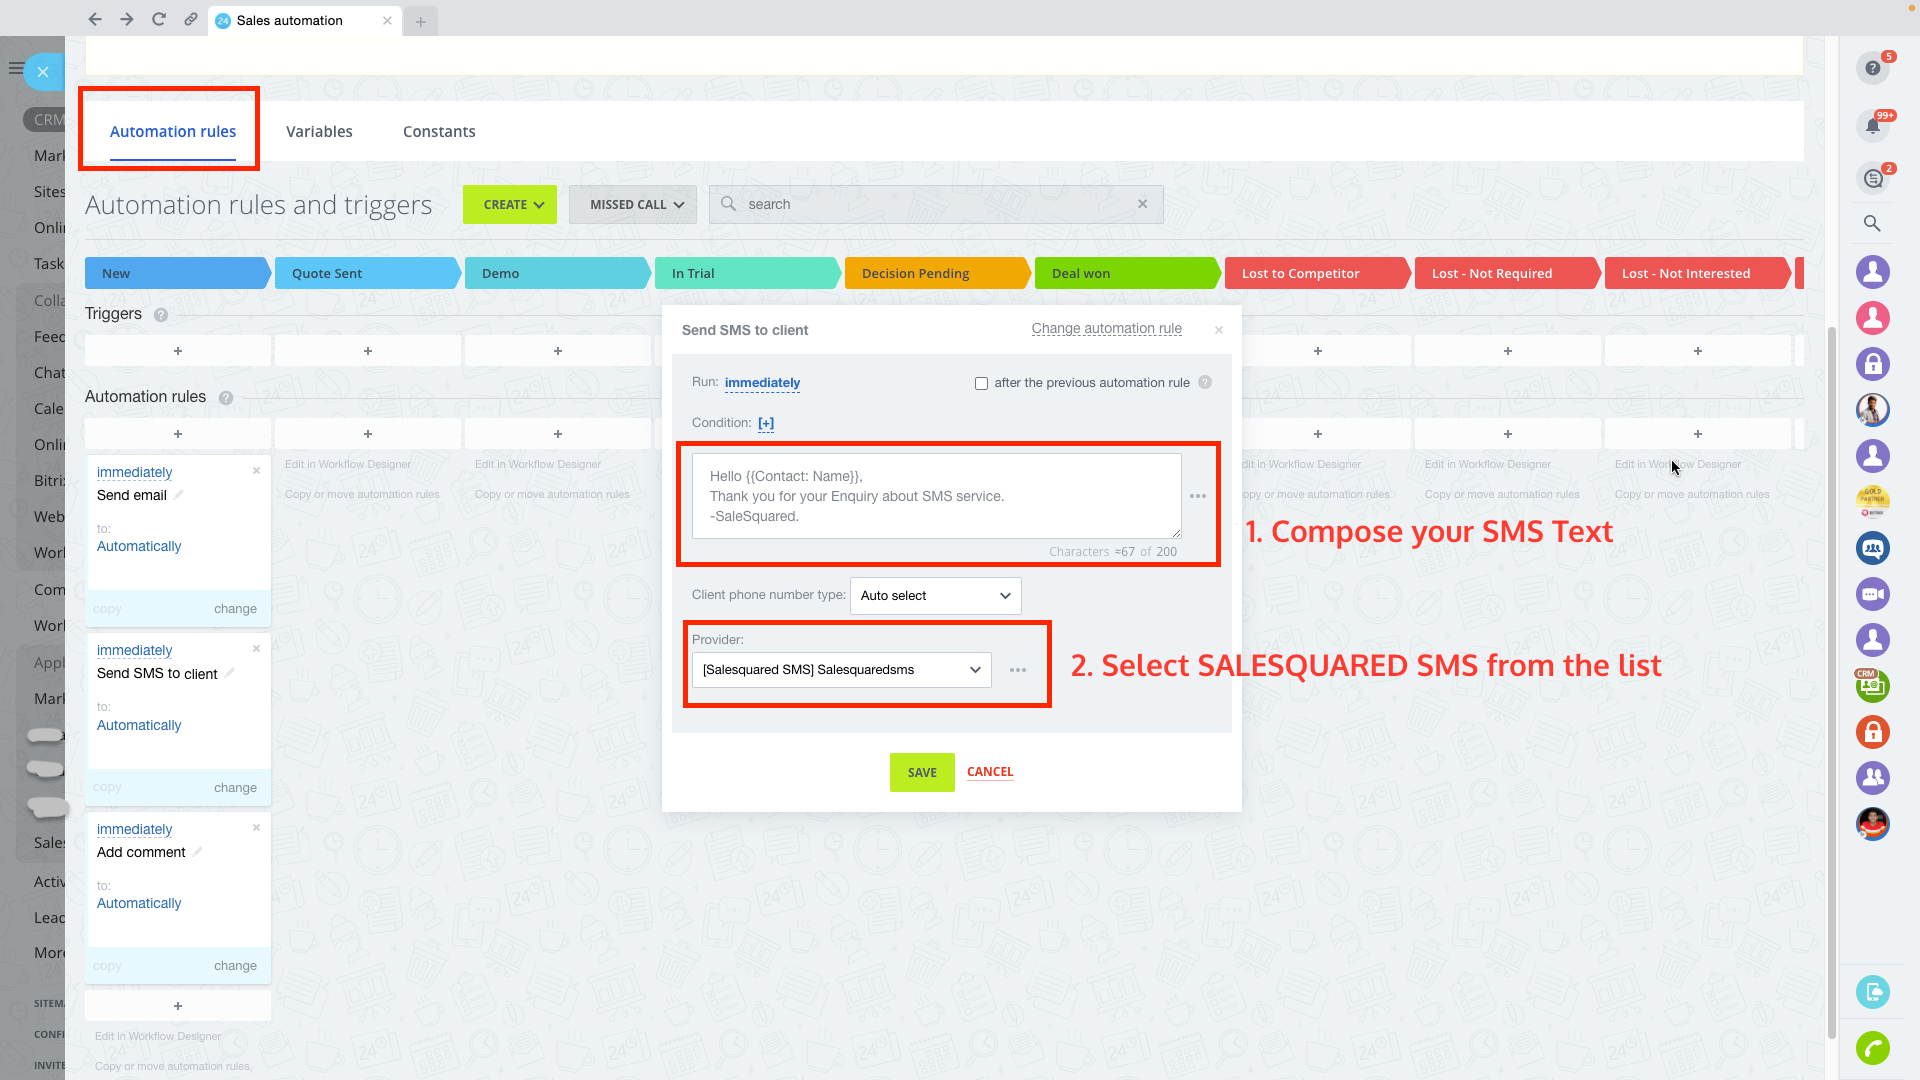Open the notifications bell icon
1920x1080 pixels.
[x=1872, y=126]
